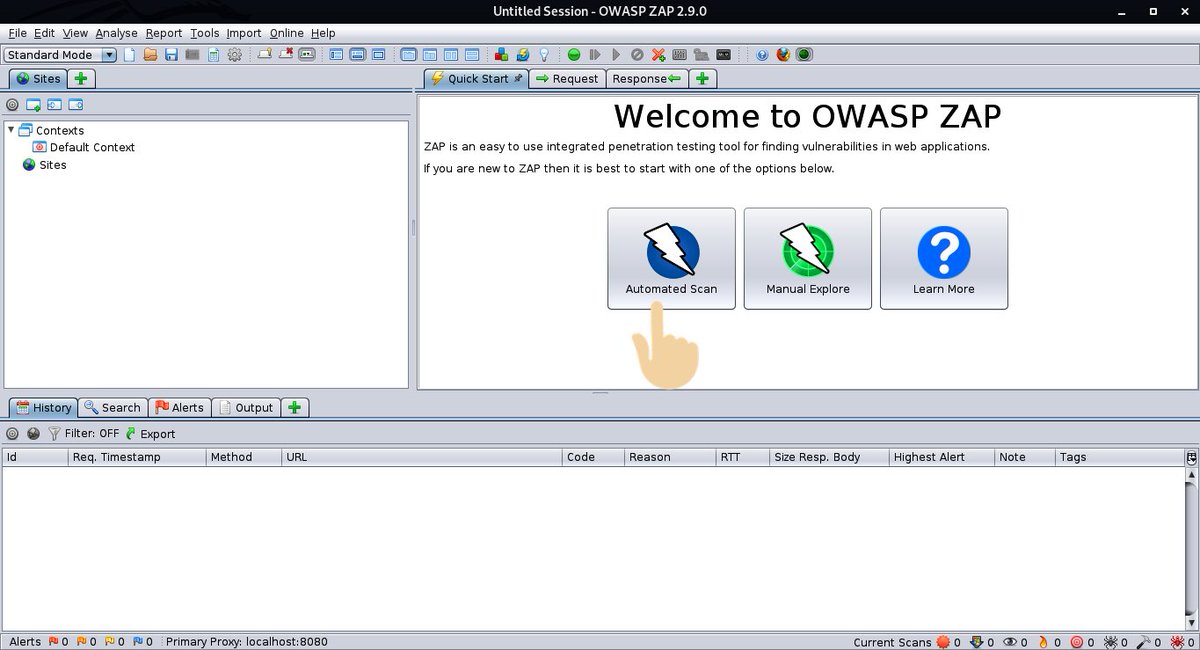Select the History tab
Viewport: 1200px width, 650px height.
[44, 407]
